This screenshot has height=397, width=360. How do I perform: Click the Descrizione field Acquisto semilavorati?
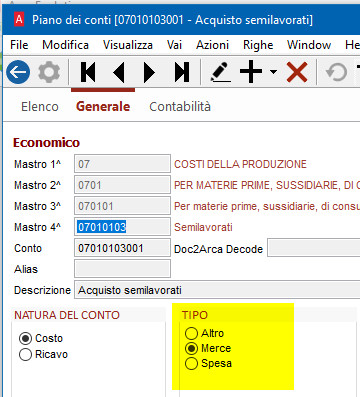pyautogui.click(x=217, y=290)
